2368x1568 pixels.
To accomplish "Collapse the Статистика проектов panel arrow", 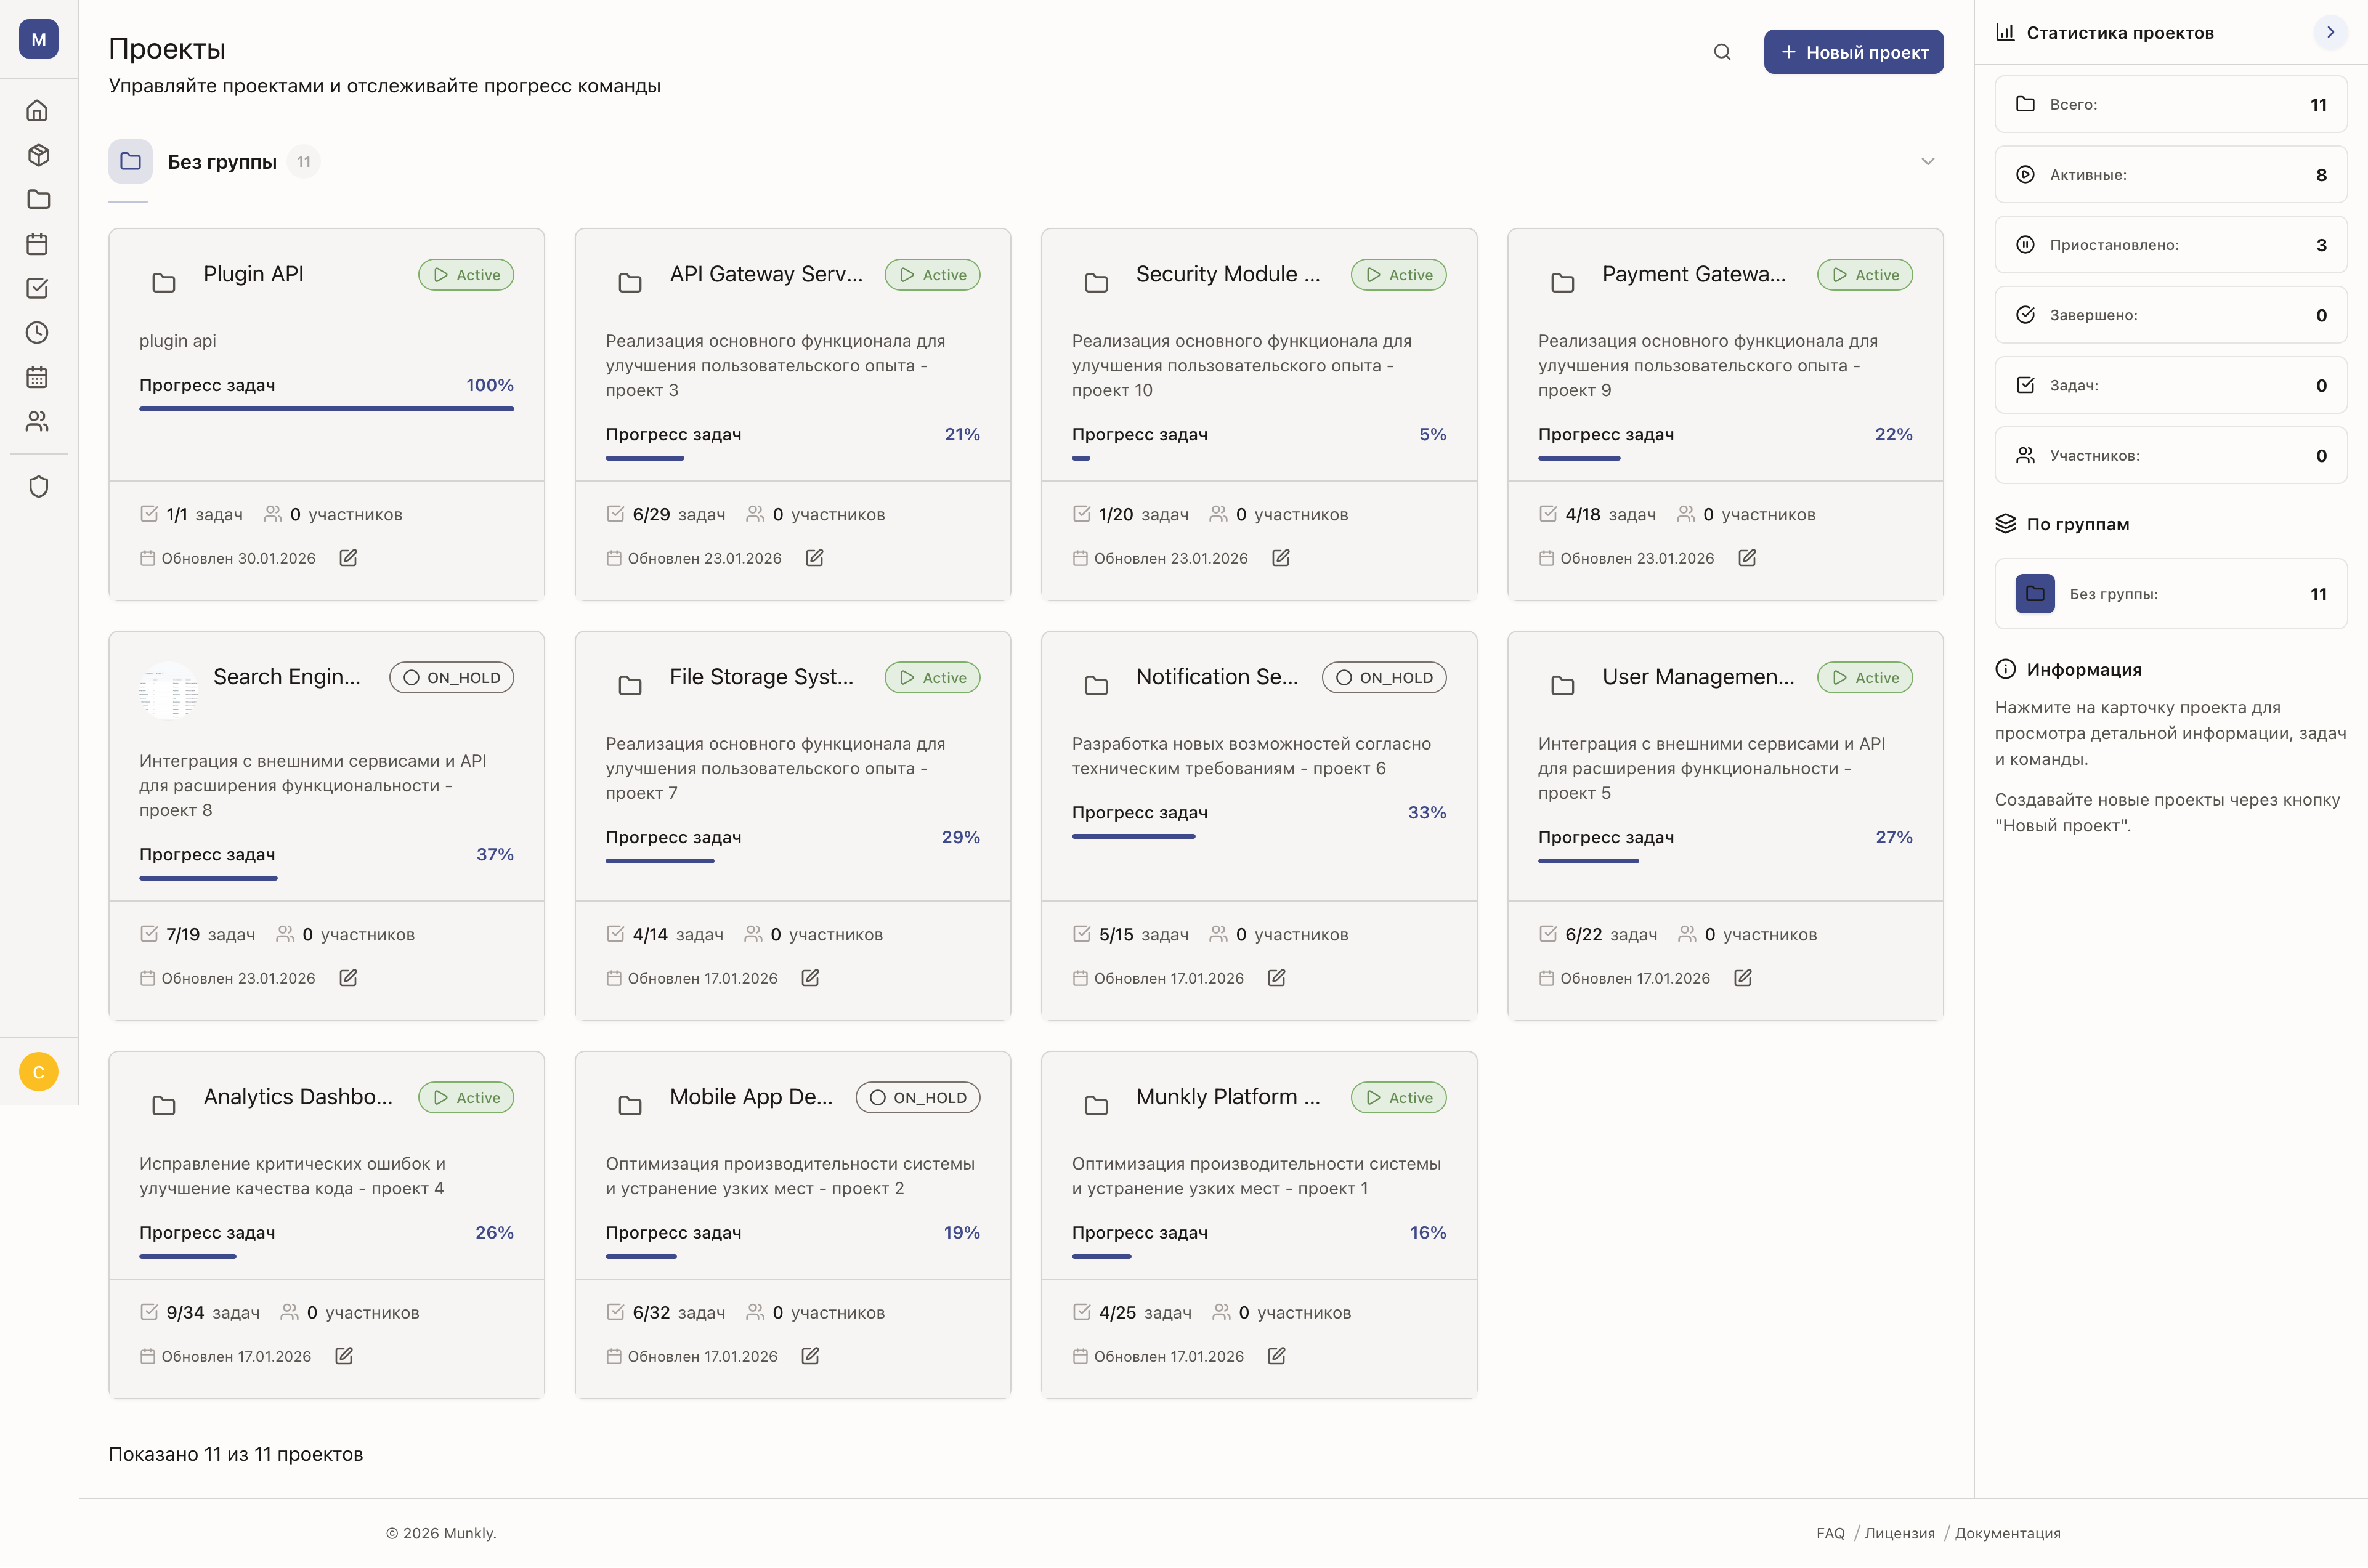I will tap(2329, 32).
